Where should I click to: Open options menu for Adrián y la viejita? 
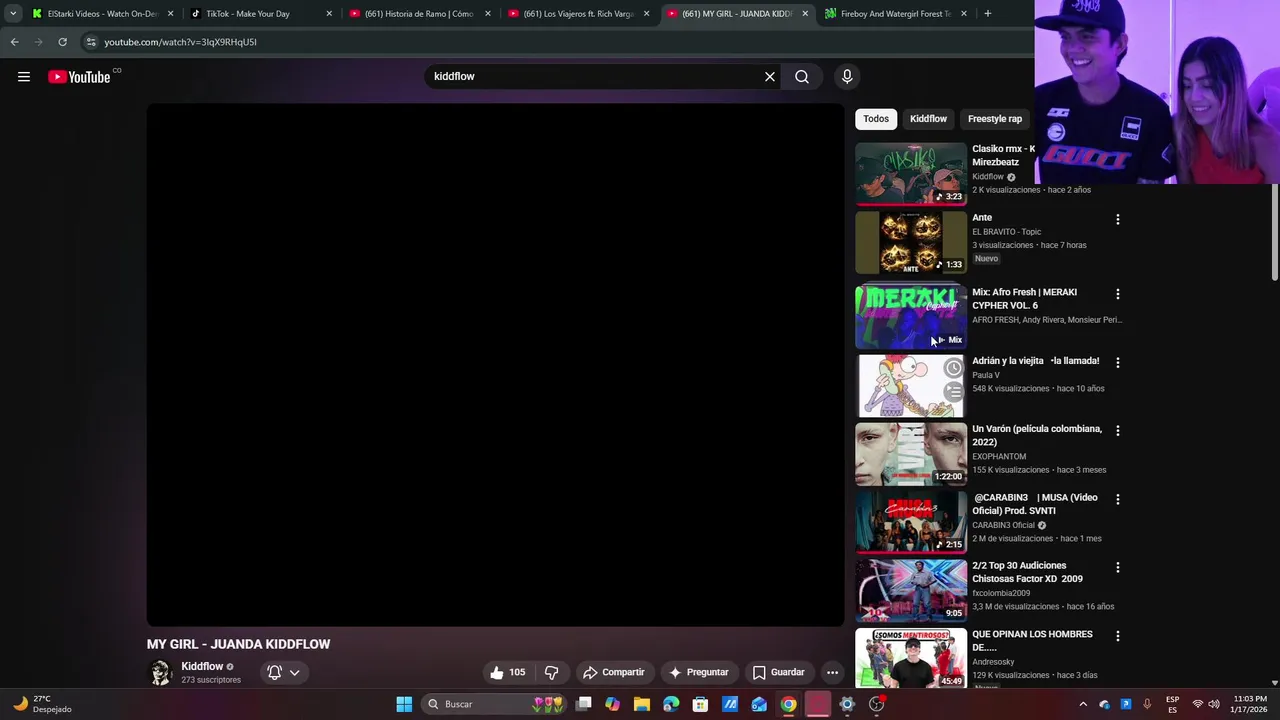1118,362
